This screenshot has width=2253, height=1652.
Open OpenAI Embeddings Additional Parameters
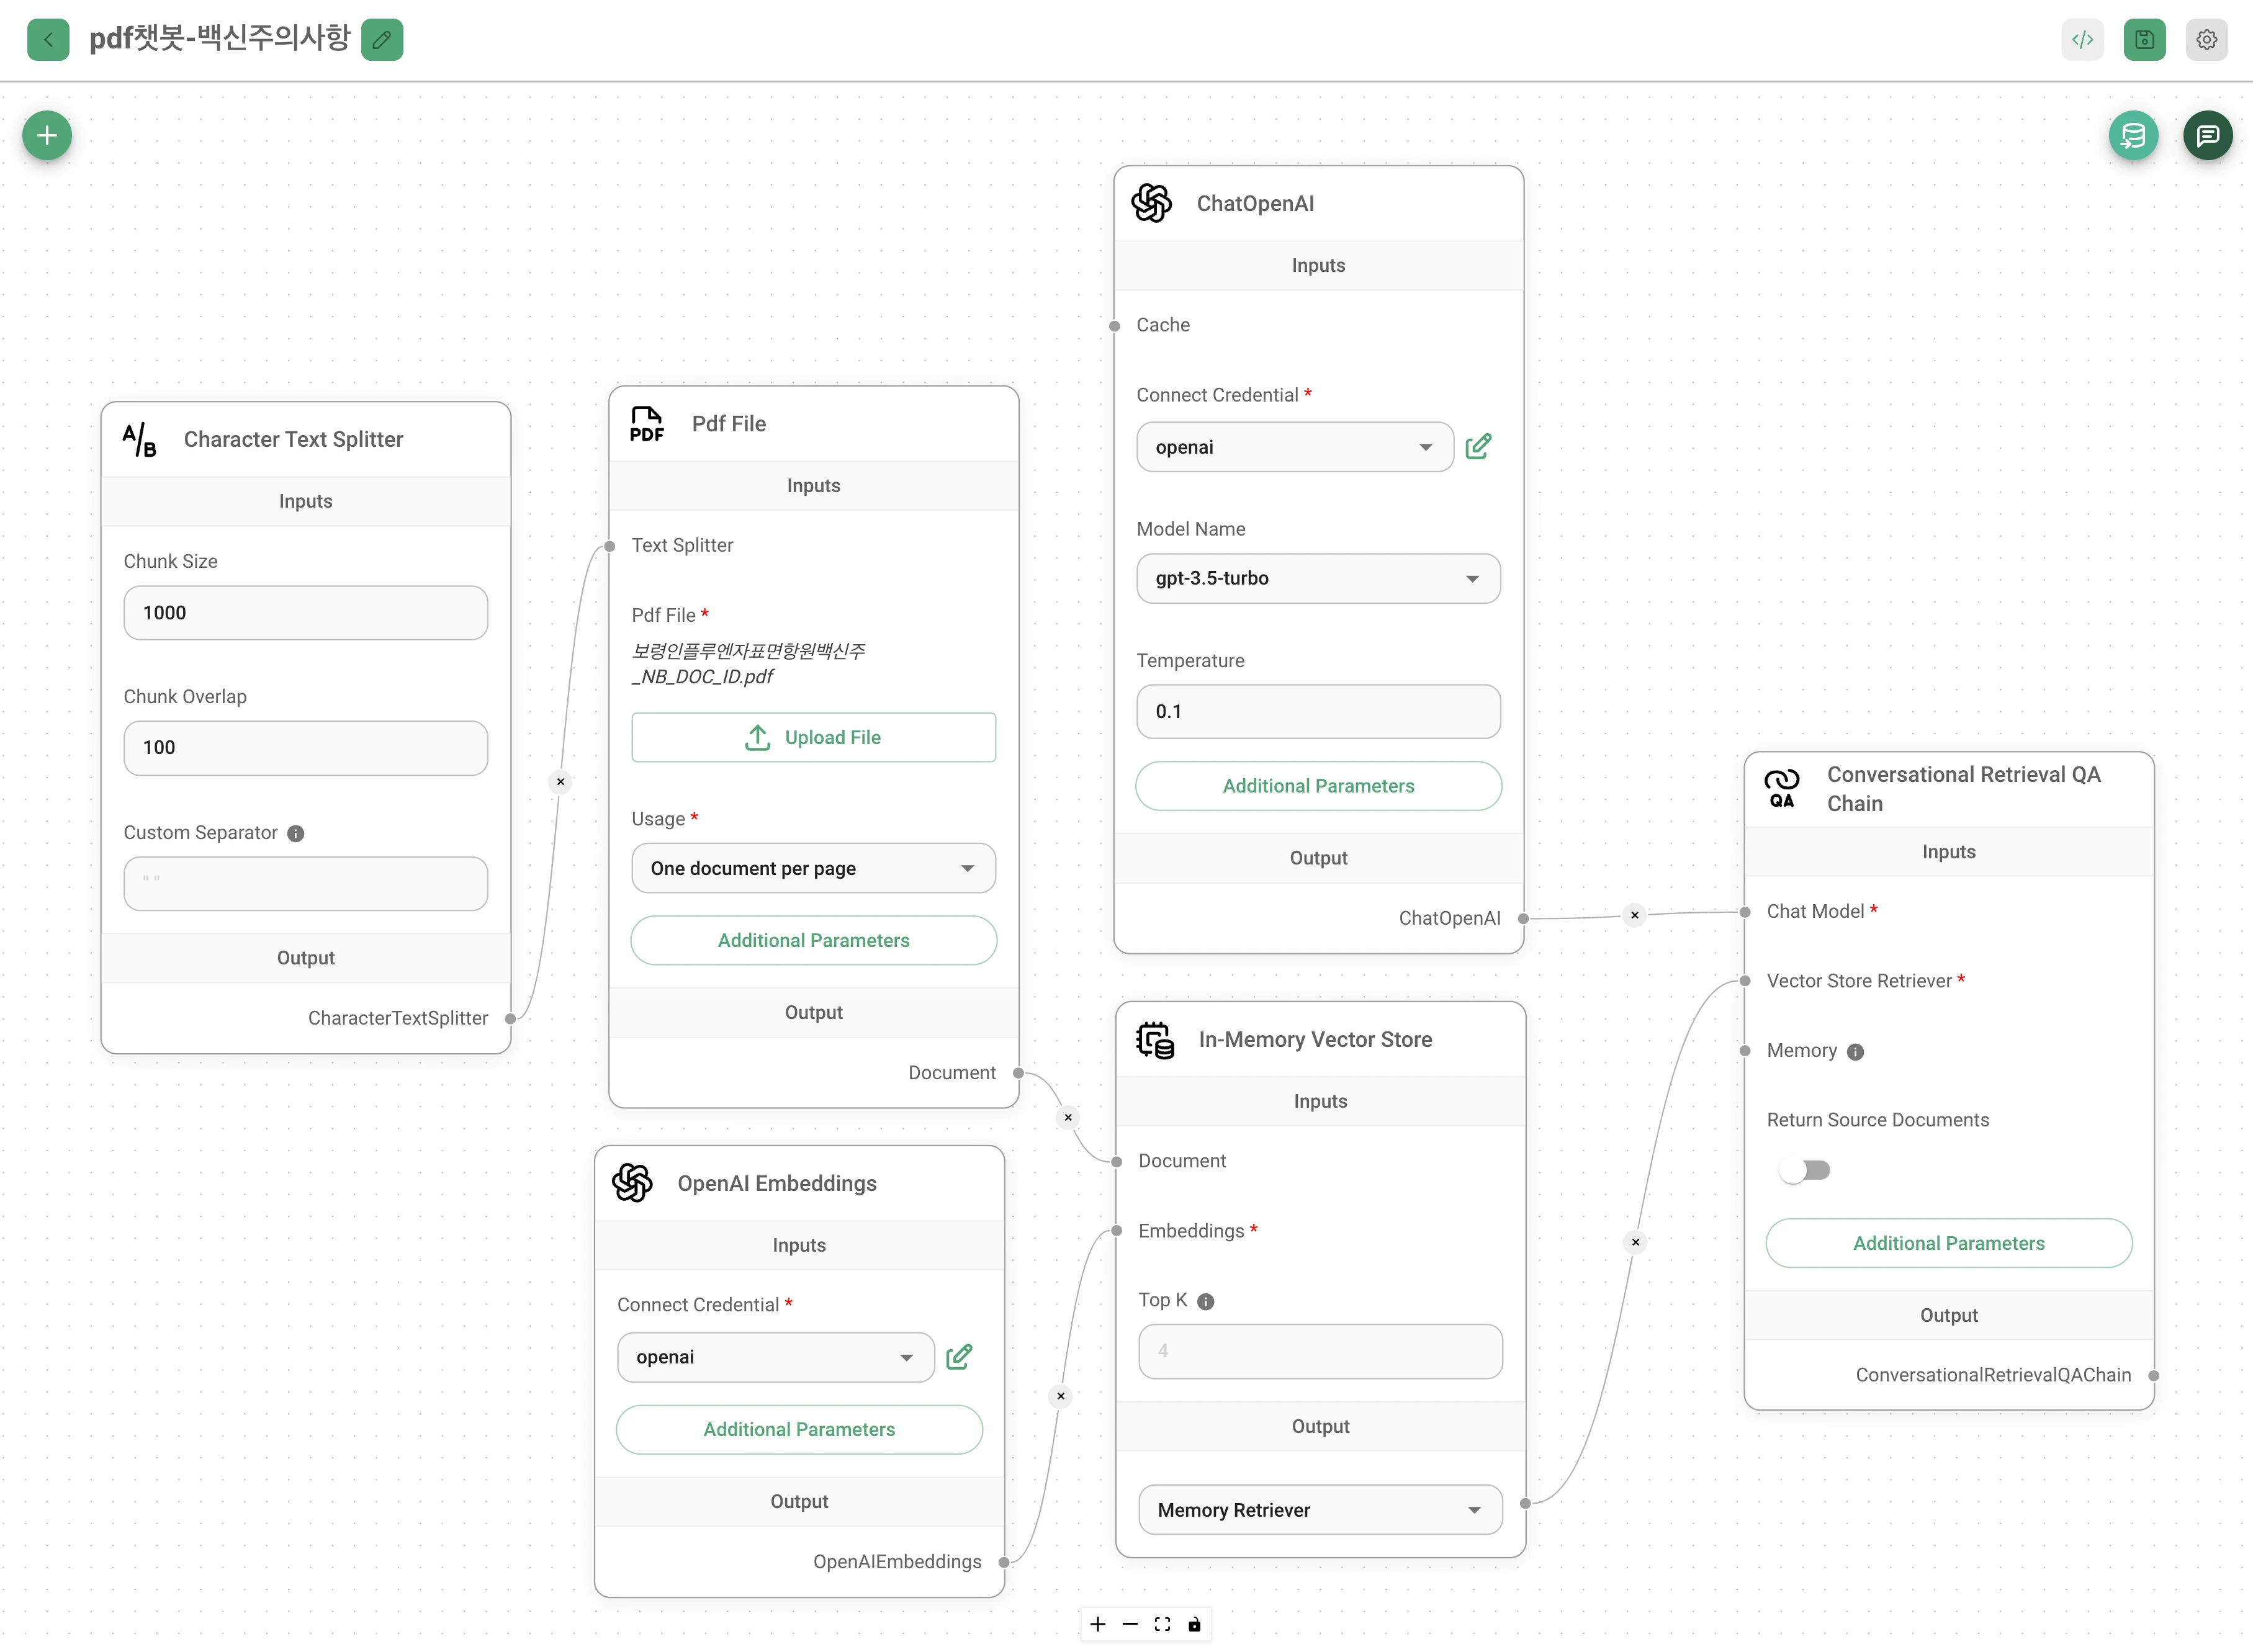[799, 1430]
